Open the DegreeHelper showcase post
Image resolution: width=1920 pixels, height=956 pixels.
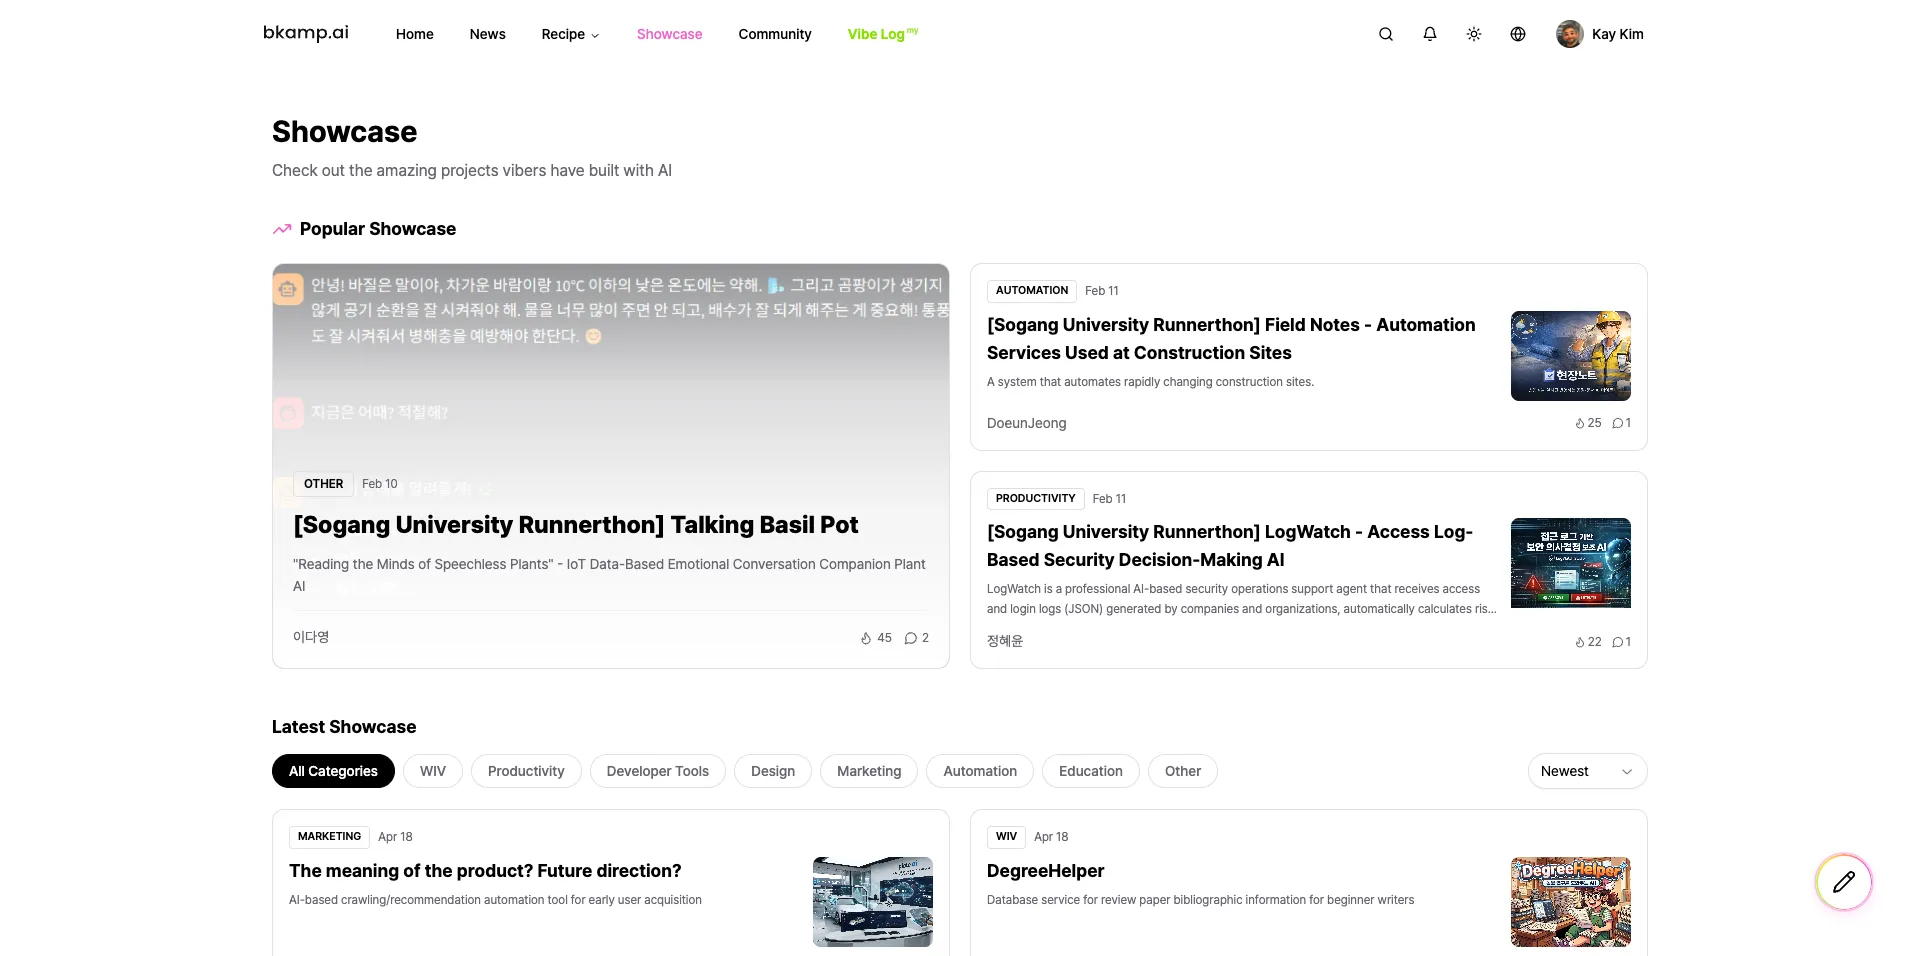[x=1044, y=871]
